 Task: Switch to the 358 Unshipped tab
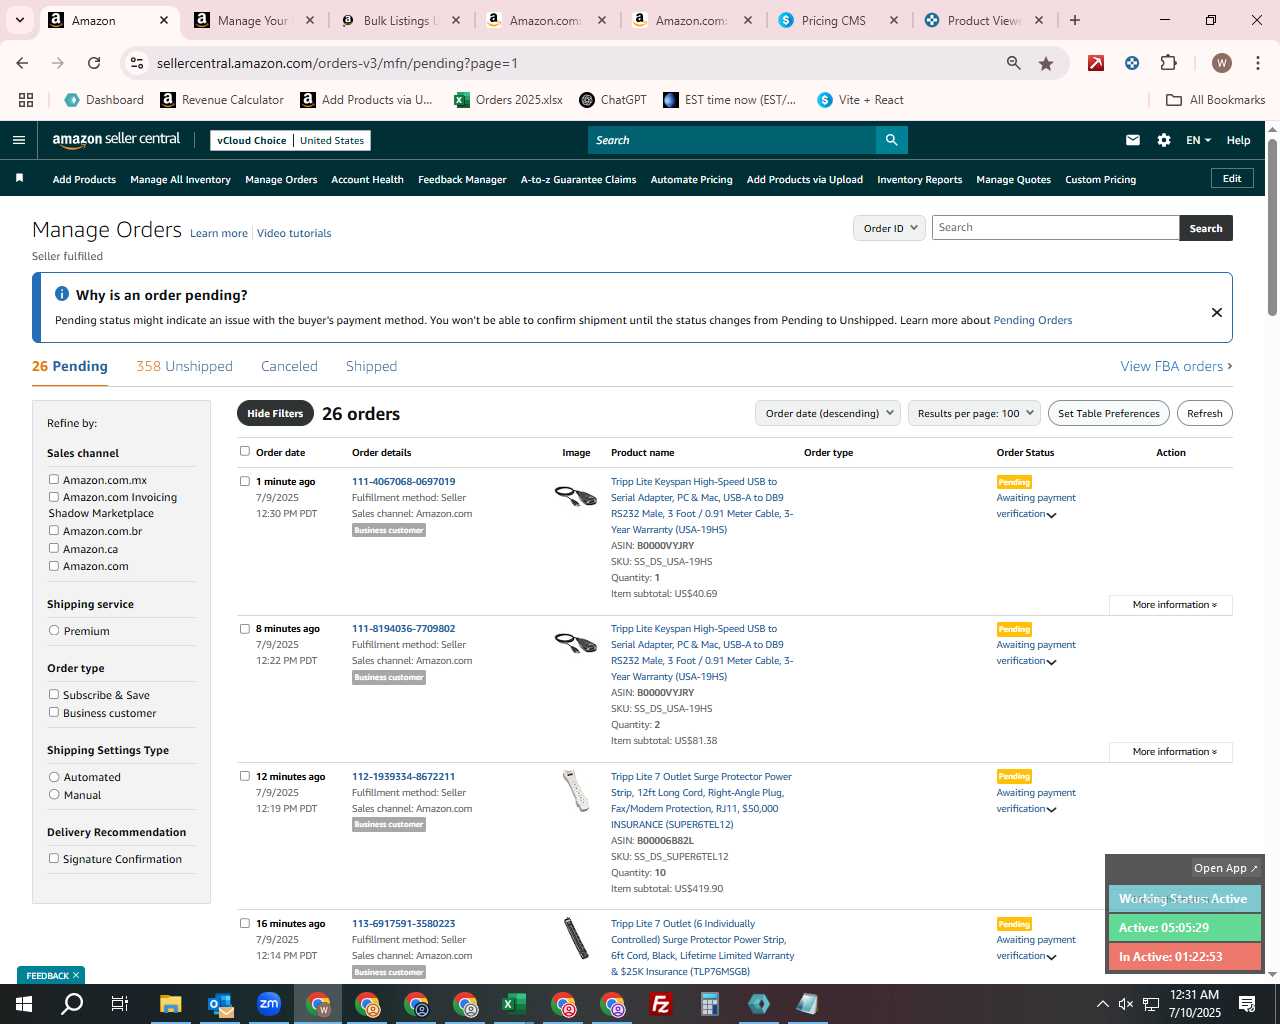tap(184, 366)
